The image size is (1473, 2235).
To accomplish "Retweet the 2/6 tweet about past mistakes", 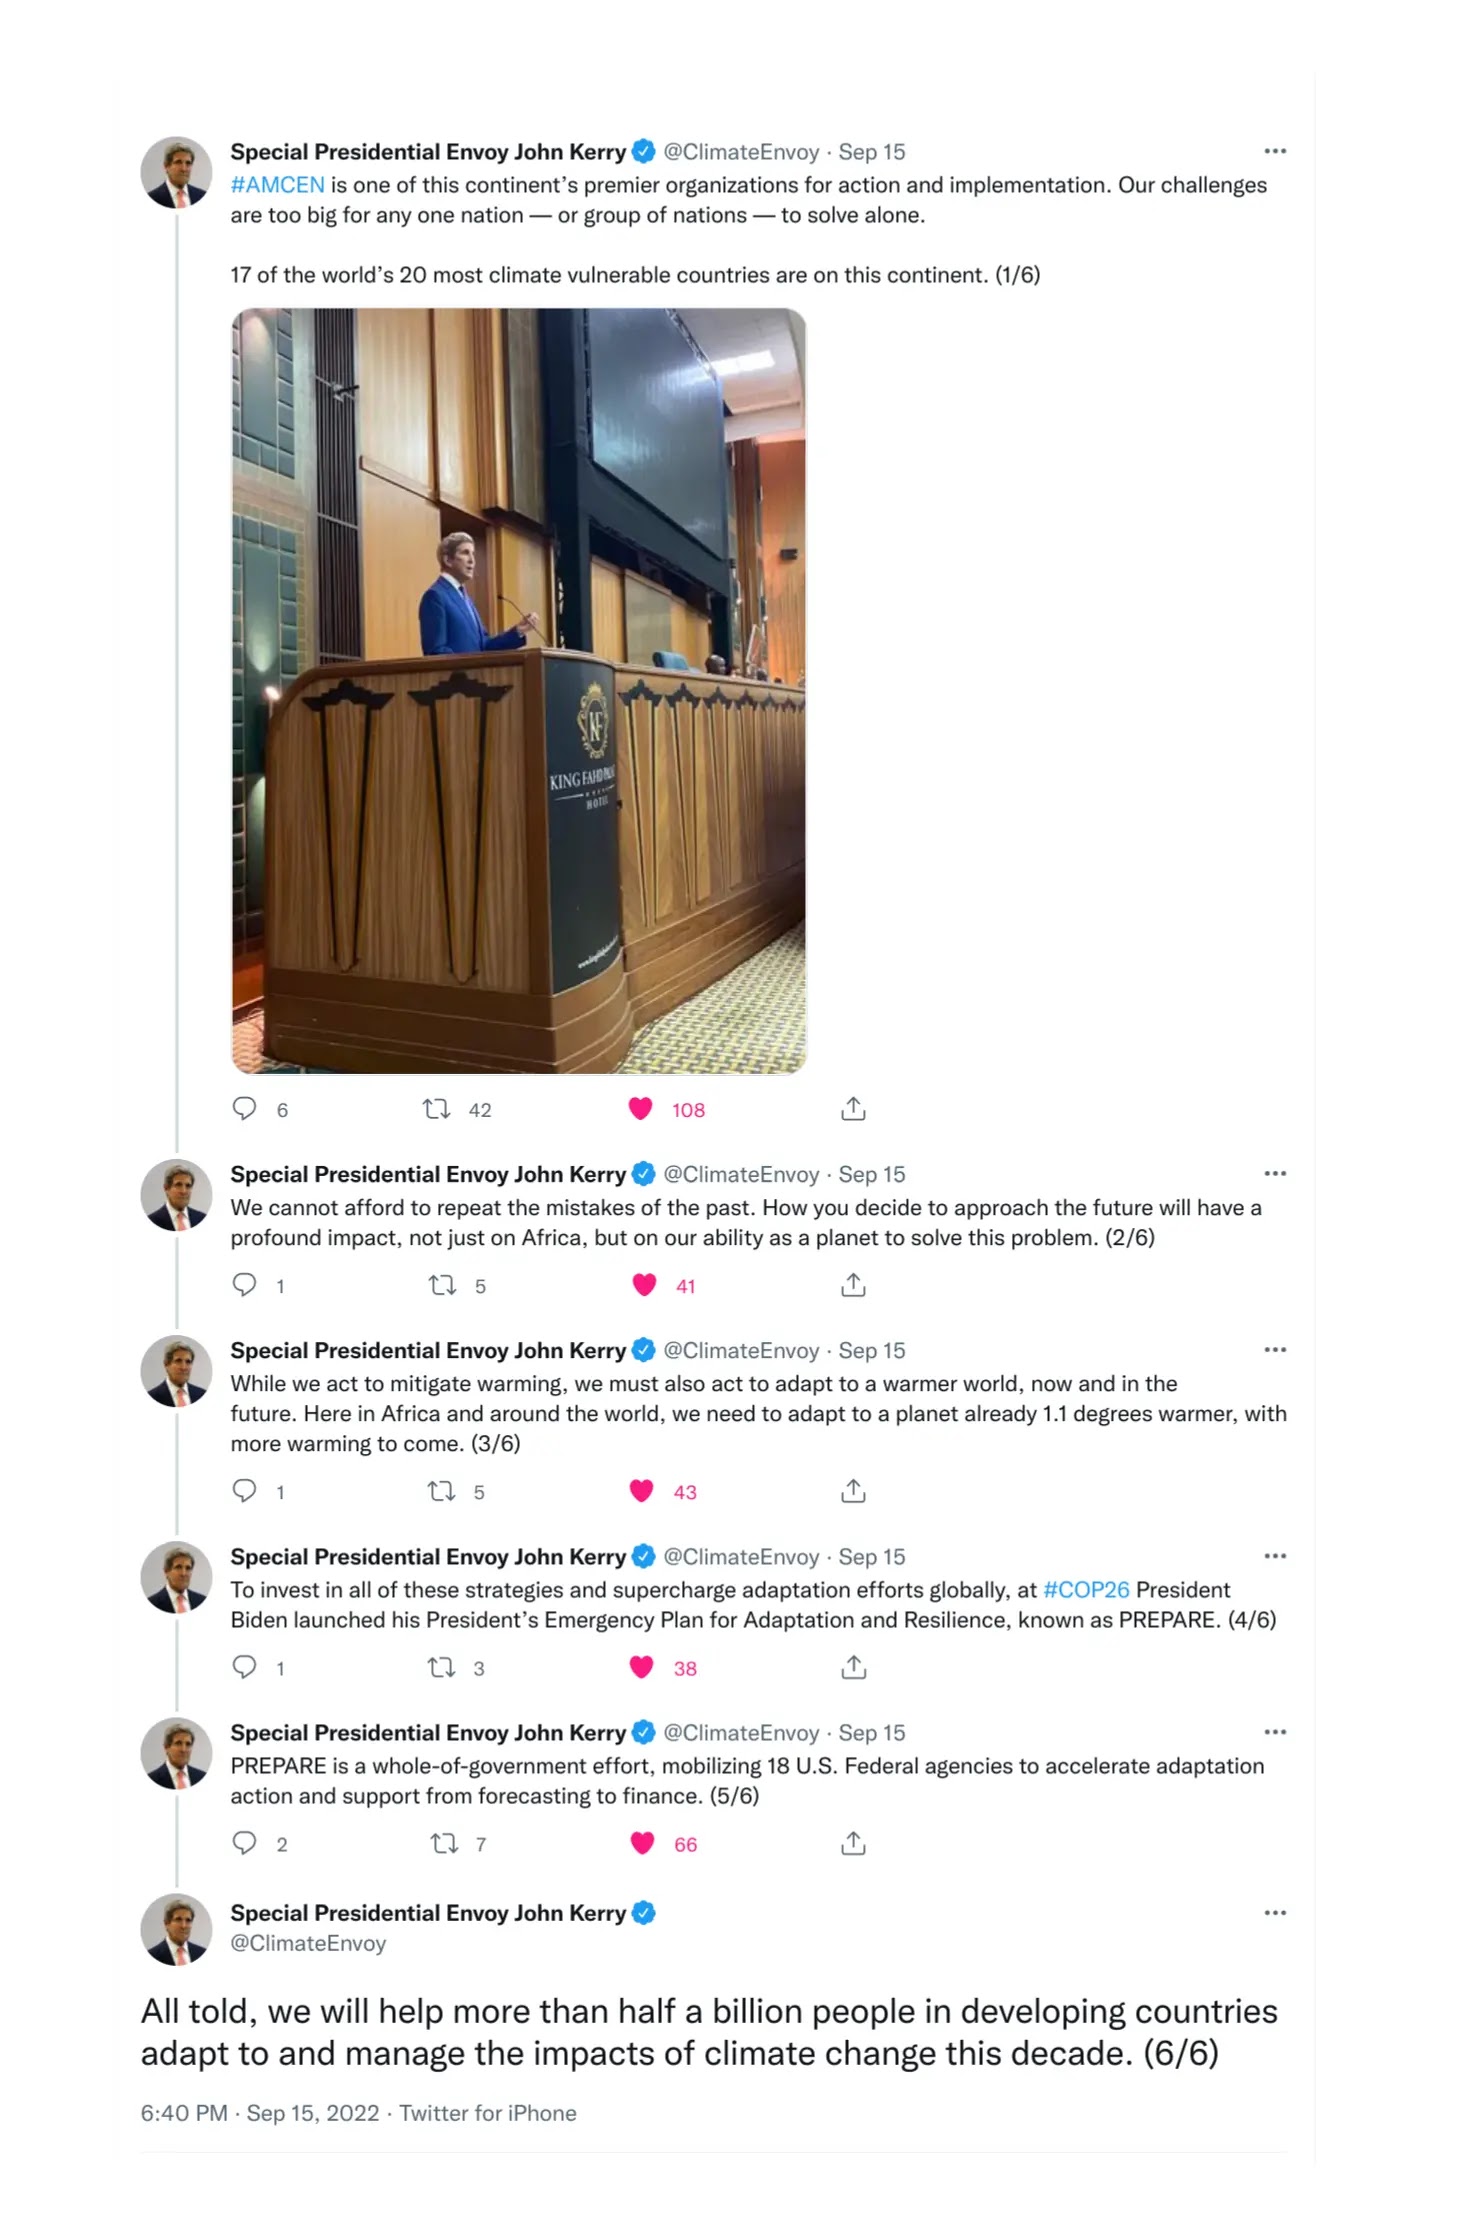I will point(442,1285).
